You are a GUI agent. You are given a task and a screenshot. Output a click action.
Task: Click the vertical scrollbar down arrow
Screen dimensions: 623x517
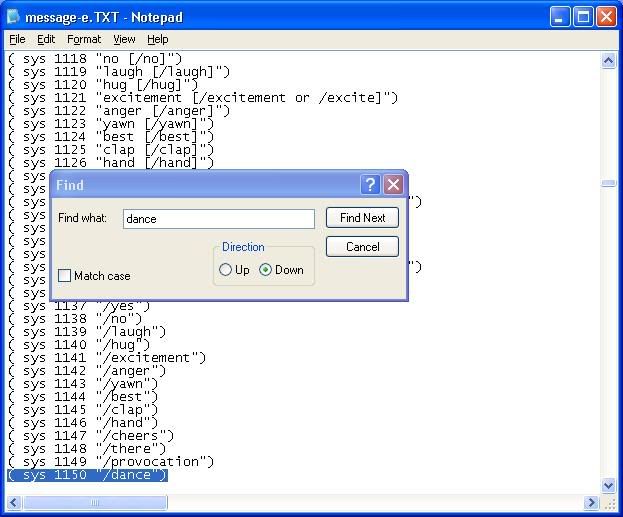608,486
